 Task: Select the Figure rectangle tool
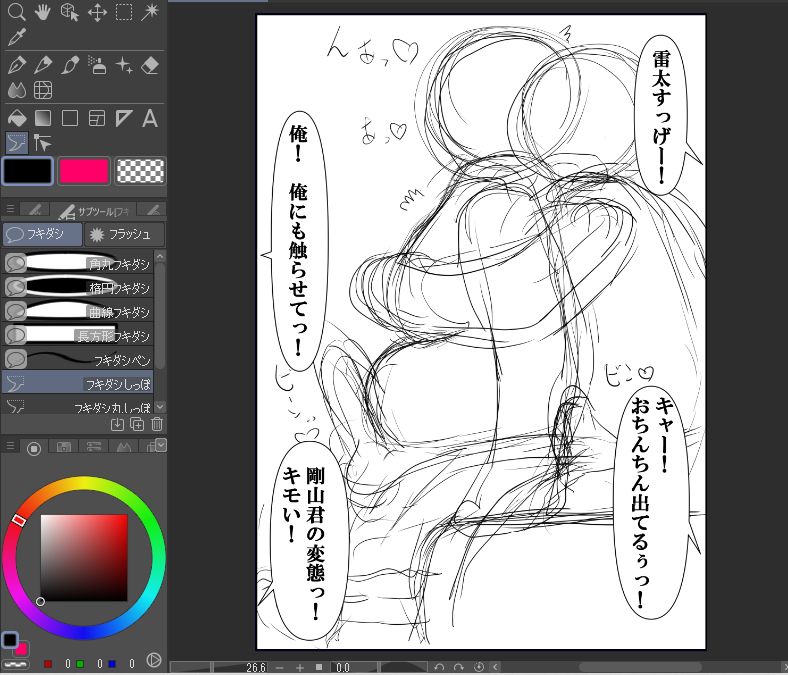click(x=70, y=119)
